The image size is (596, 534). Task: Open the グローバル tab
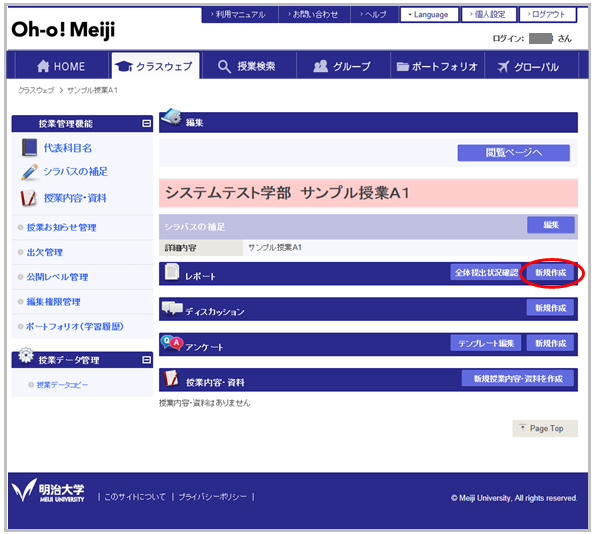pyautogui.click(x=531, y=66)
